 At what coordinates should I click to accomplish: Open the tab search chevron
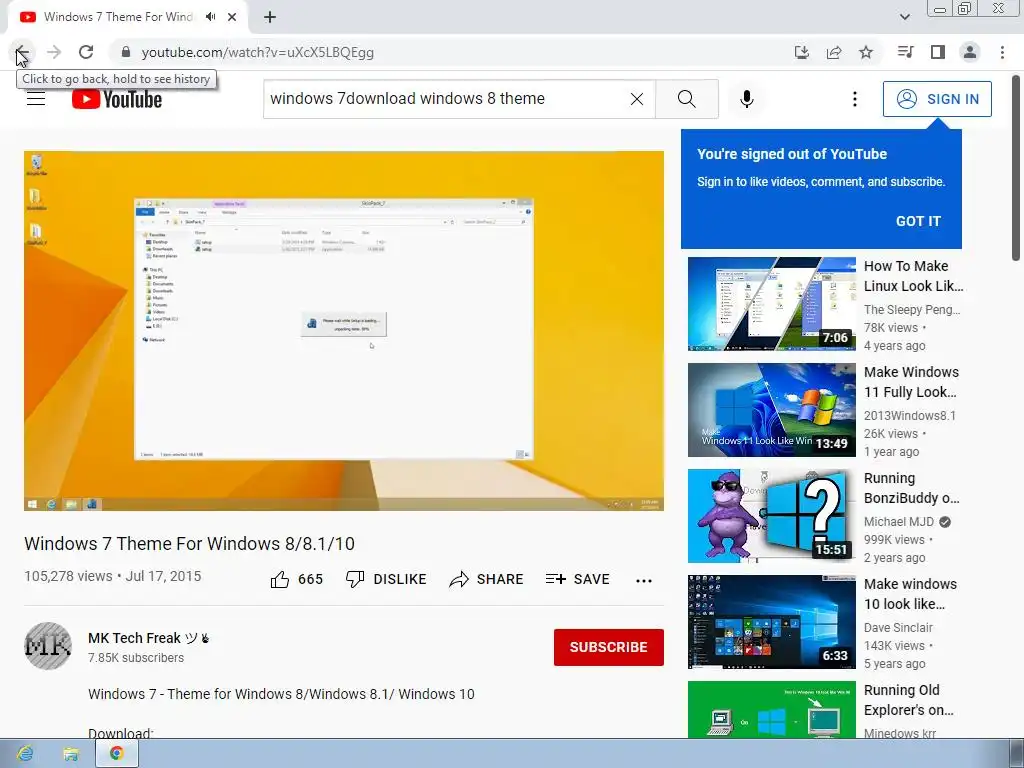tap(904, 17)
